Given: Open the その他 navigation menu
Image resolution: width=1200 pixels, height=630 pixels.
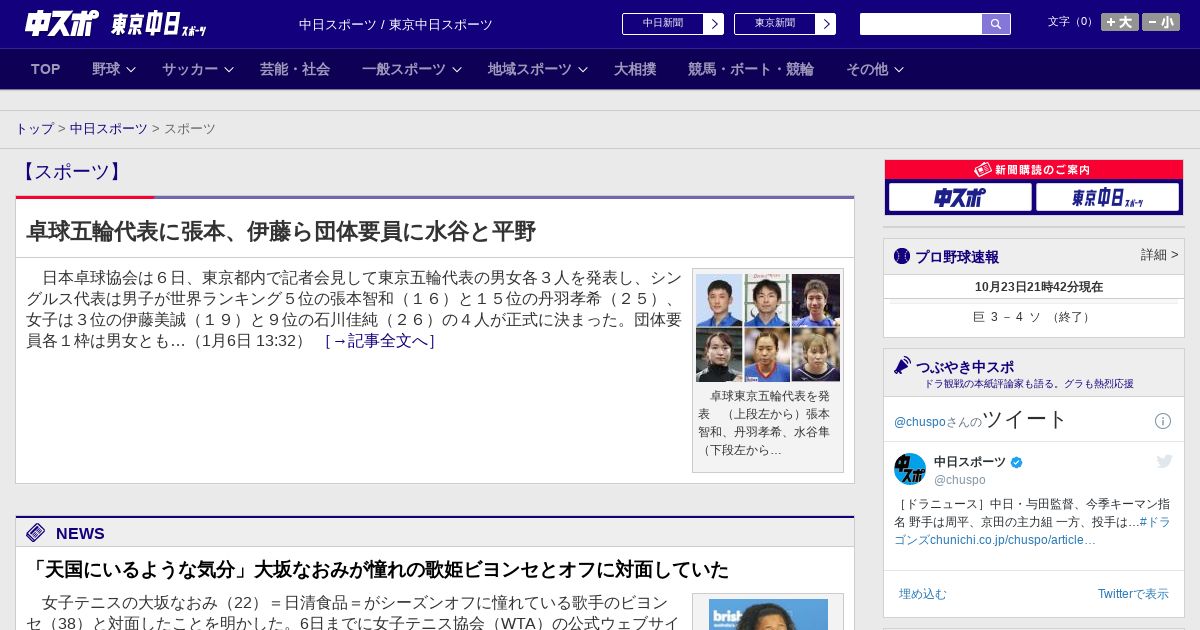Looking at the screenshot, I should [867, 69].
